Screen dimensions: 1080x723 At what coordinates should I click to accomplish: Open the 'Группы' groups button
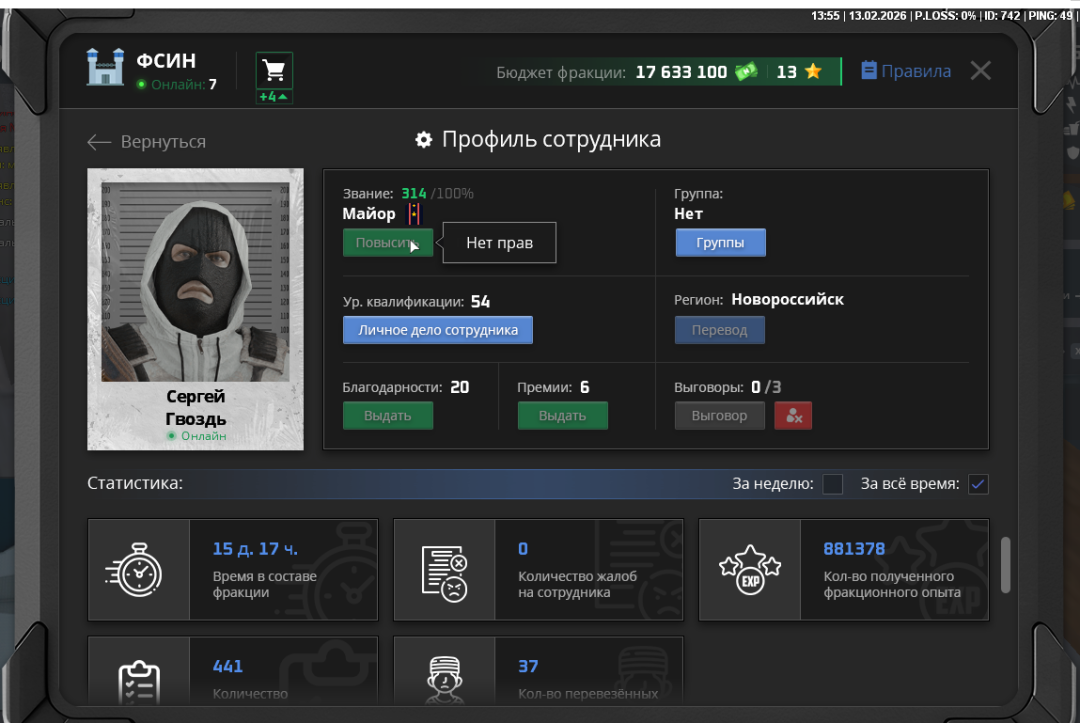[720, 243]
